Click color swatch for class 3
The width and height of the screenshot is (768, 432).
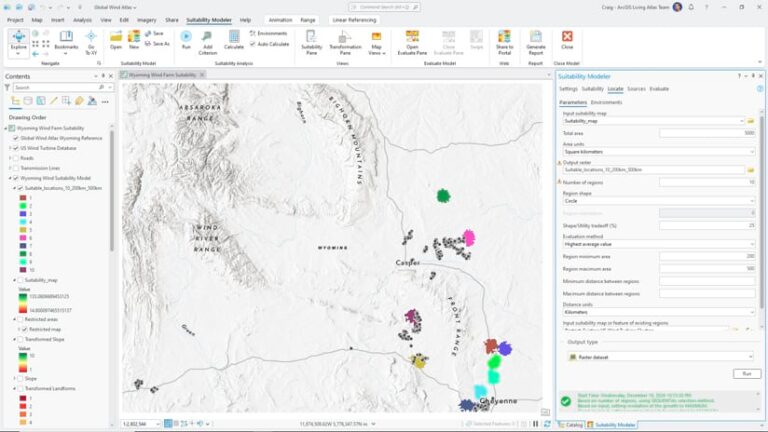23,214
